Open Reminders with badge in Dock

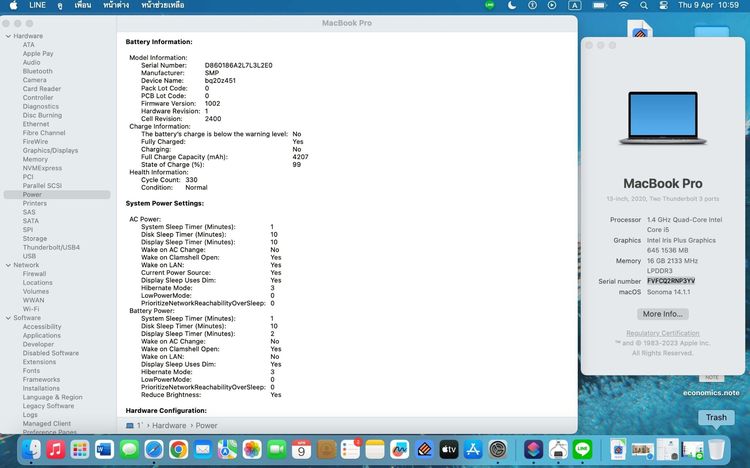pos(350,450)
